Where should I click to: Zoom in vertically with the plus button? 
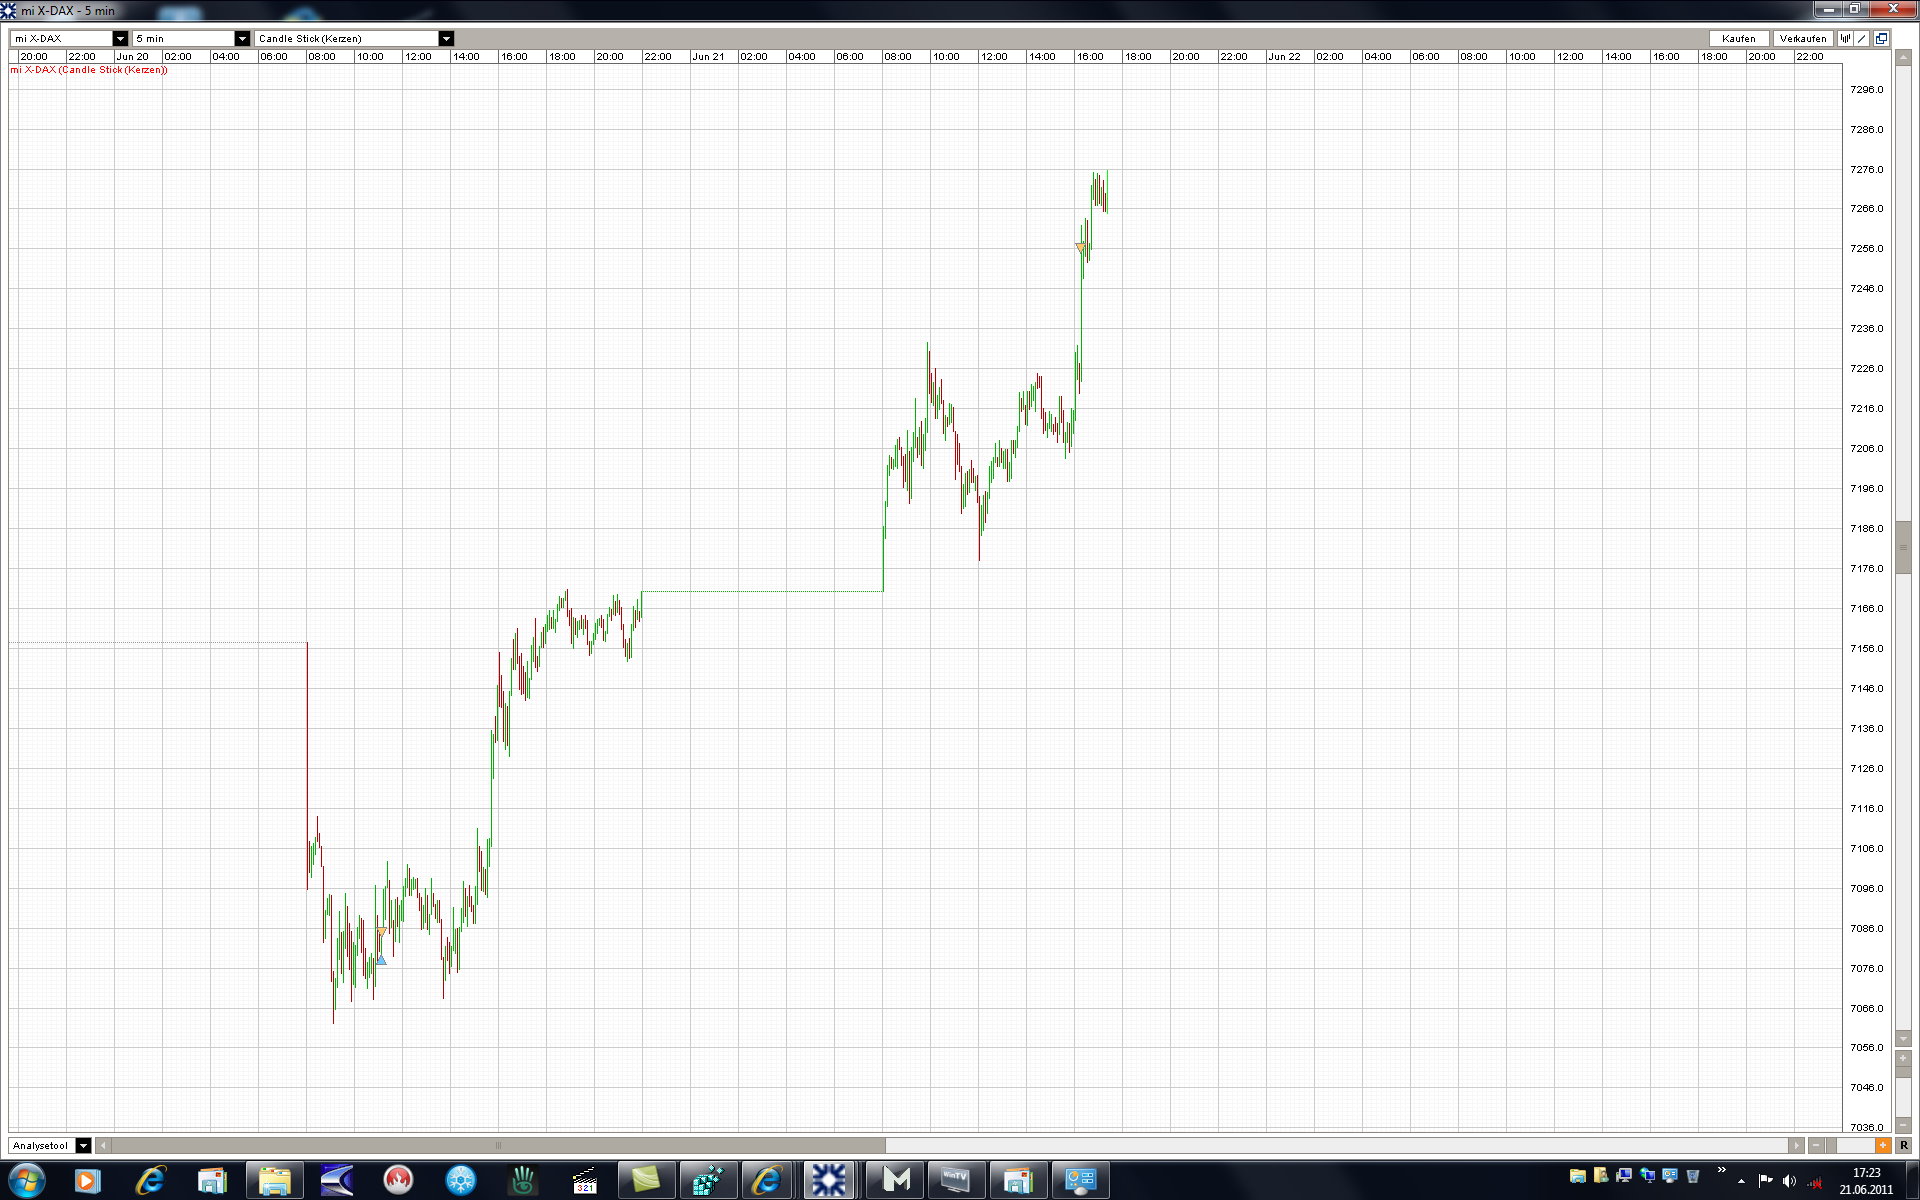[1903, 1057]
